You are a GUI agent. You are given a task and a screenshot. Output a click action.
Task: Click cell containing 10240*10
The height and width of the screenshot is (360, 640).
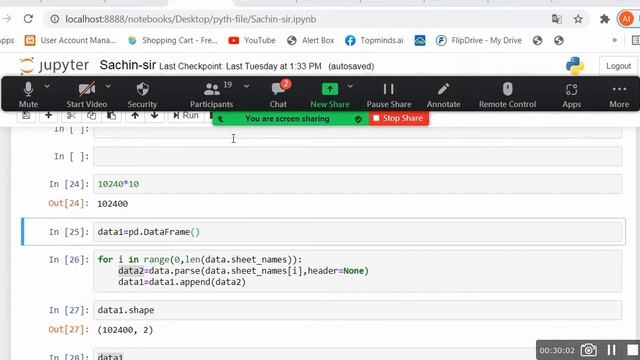(x=358, y=184)
